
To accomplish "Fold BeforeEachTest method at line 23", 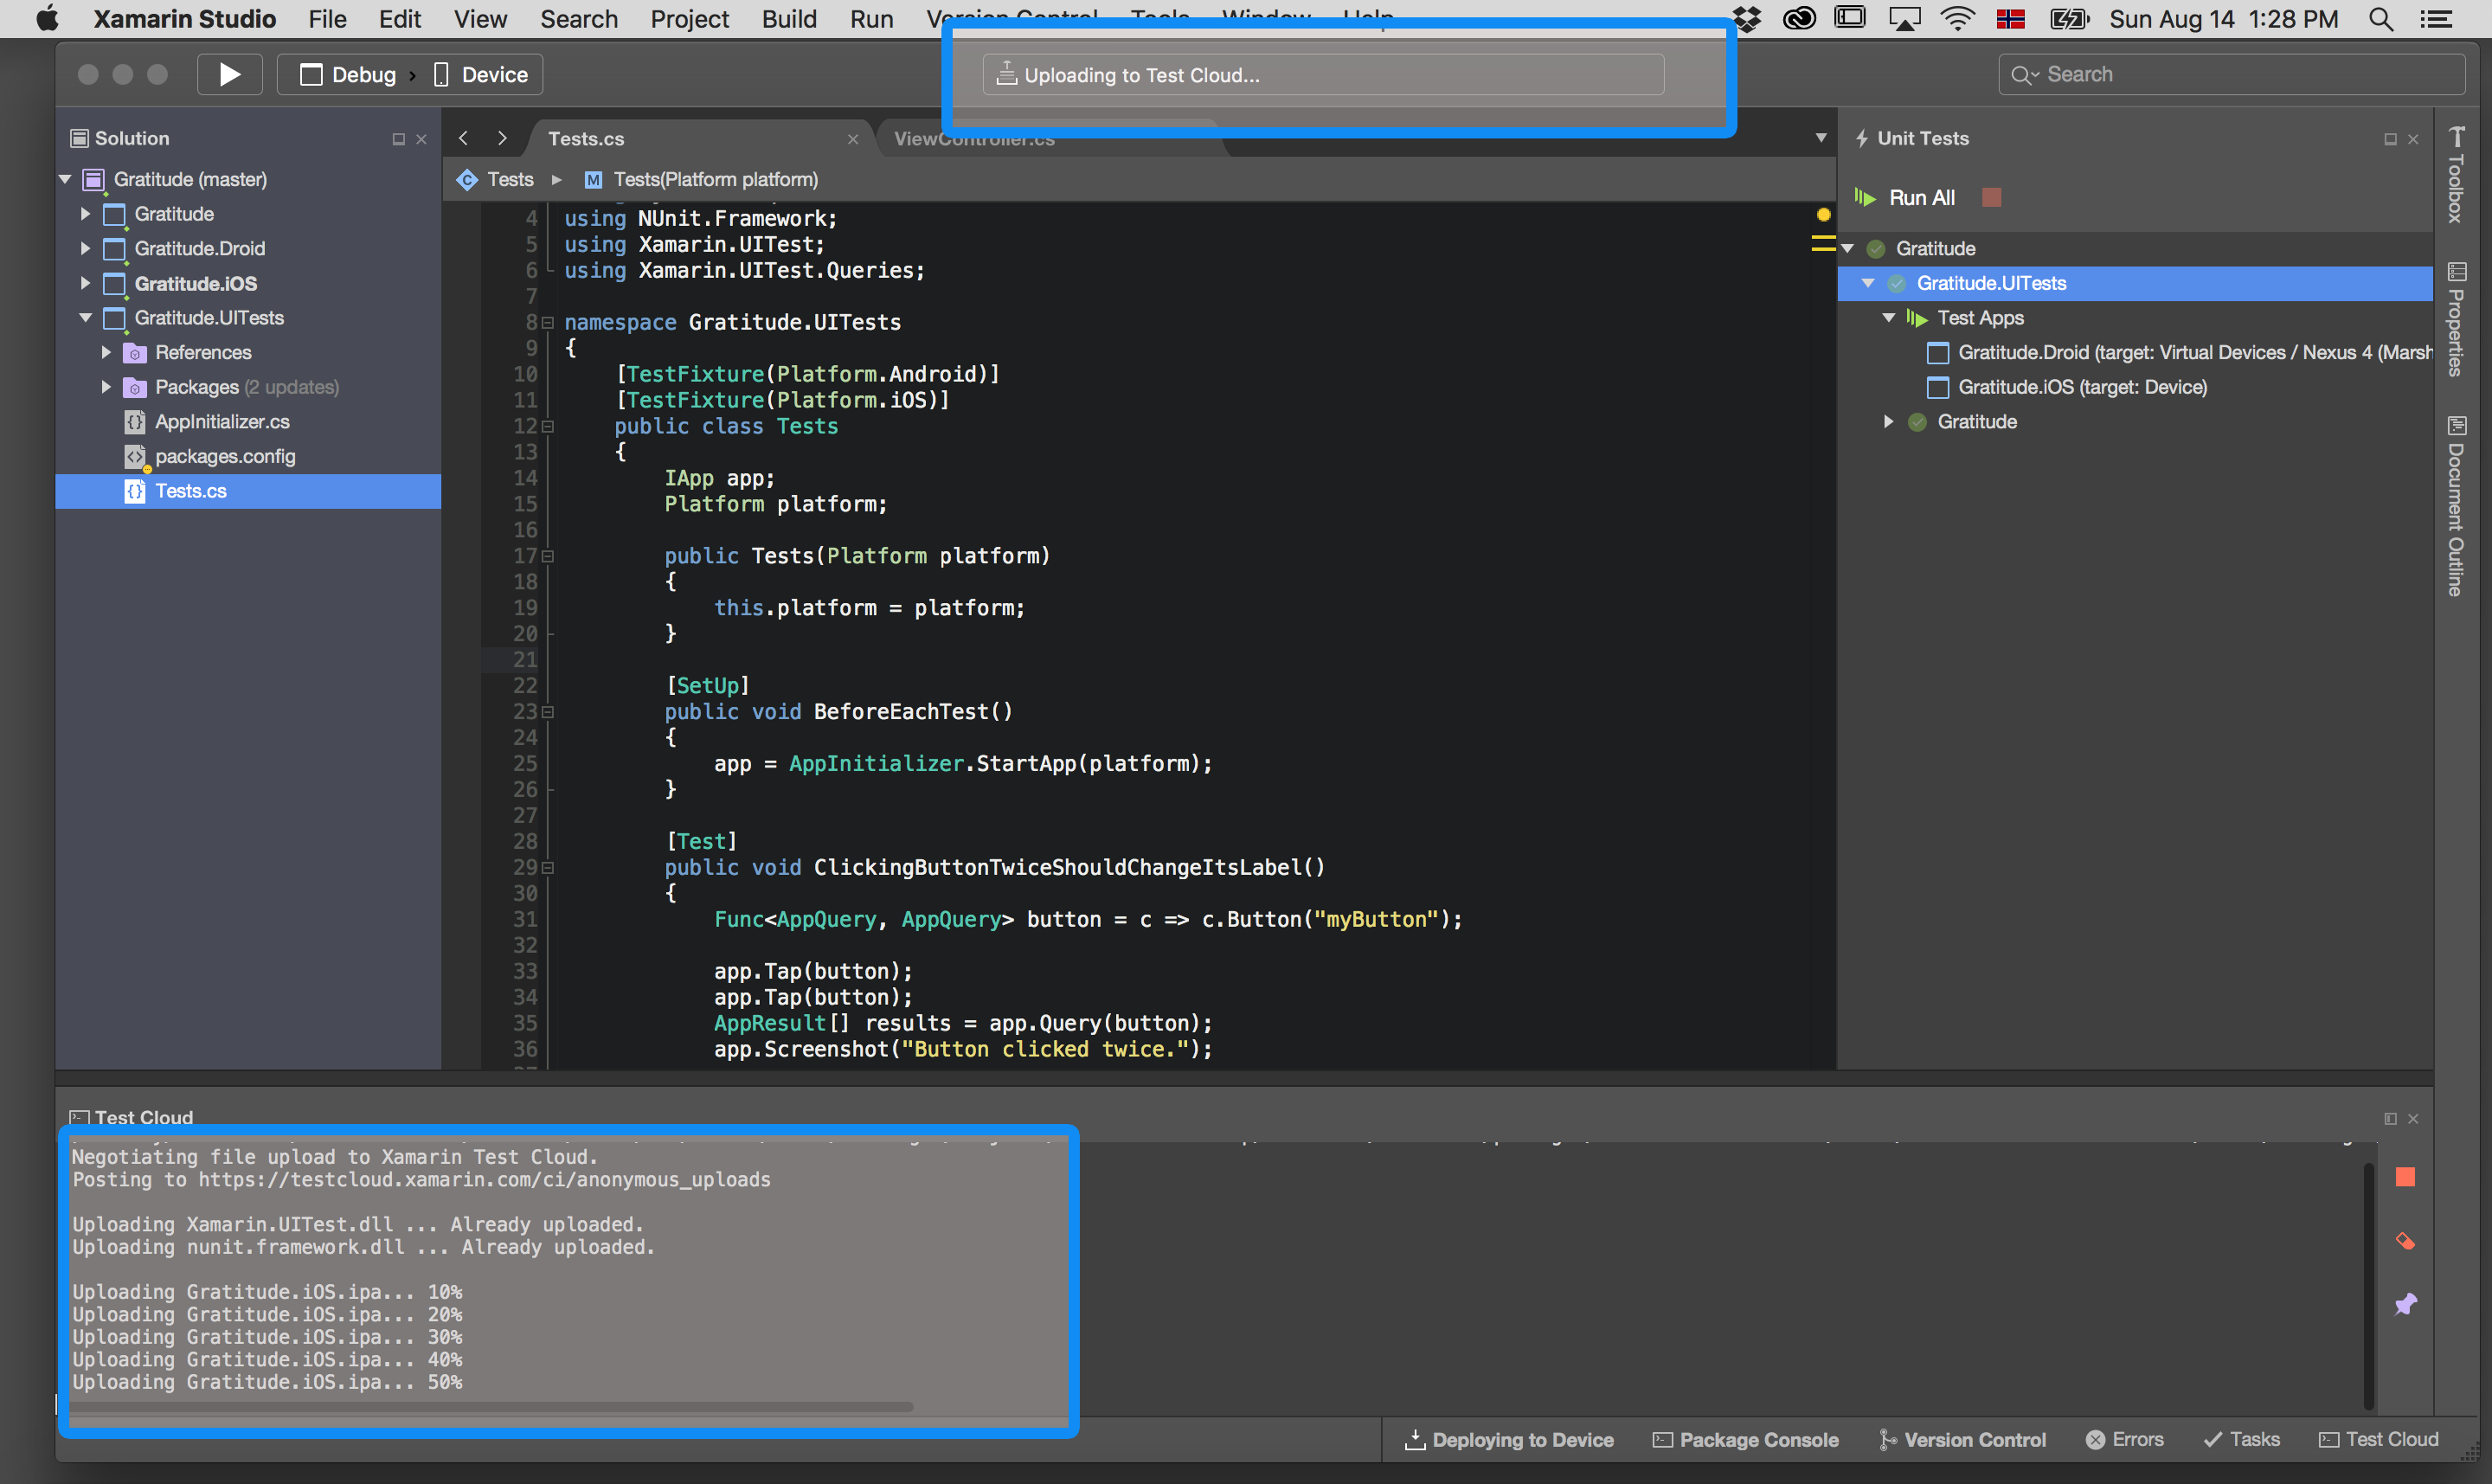I will point(547,713).
